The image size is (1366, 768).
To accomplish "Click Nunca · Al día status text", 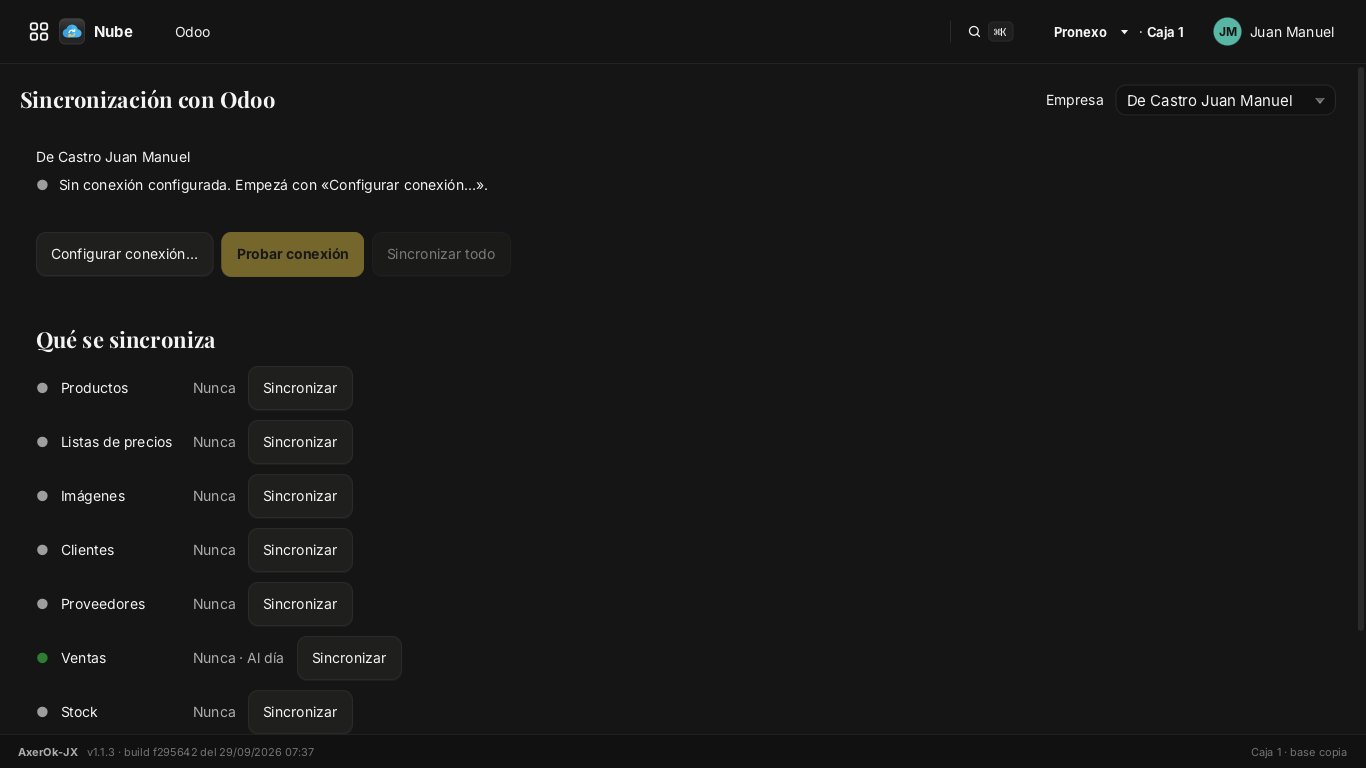I will tap(238, 658).
